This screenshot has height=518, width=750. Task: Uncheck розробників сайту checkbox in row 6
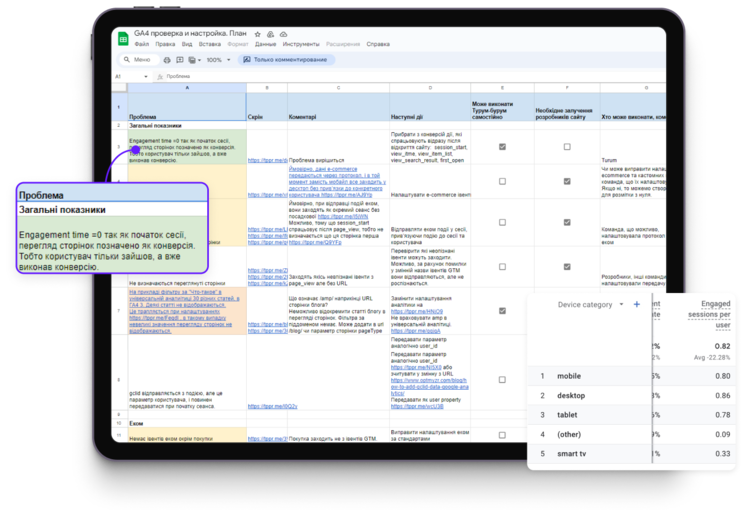[567, 267]
